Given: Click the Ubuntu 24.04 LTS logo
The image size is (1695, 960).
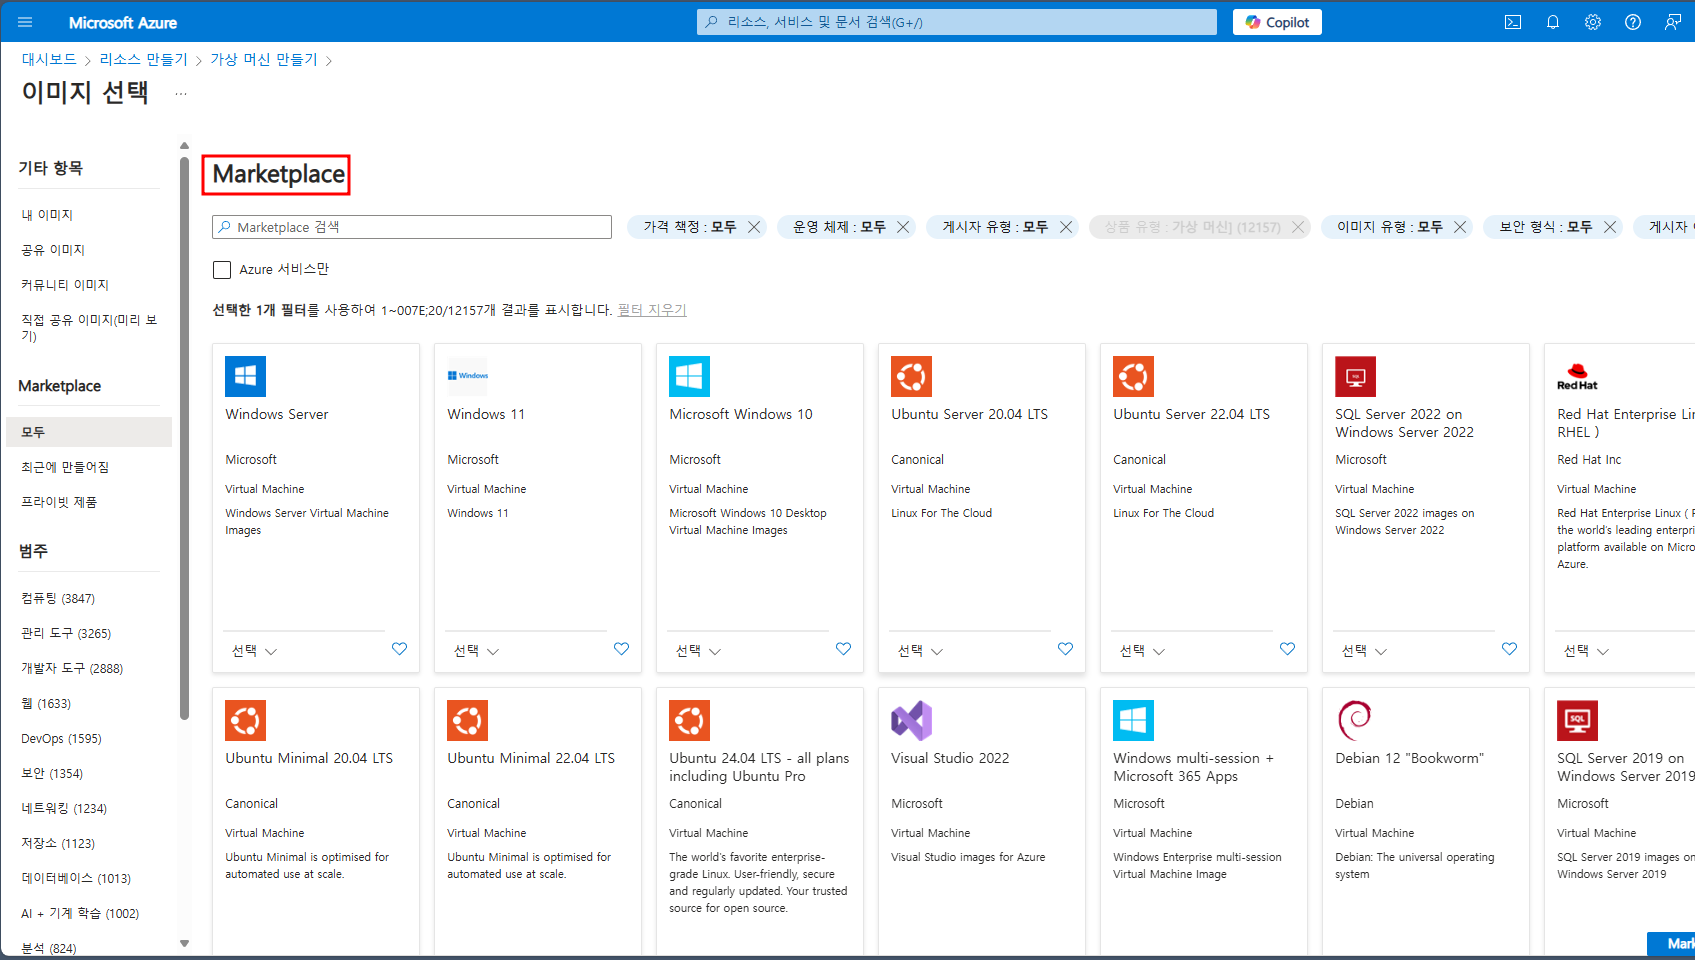Looking at the screenshot, I should coord(690,720).
